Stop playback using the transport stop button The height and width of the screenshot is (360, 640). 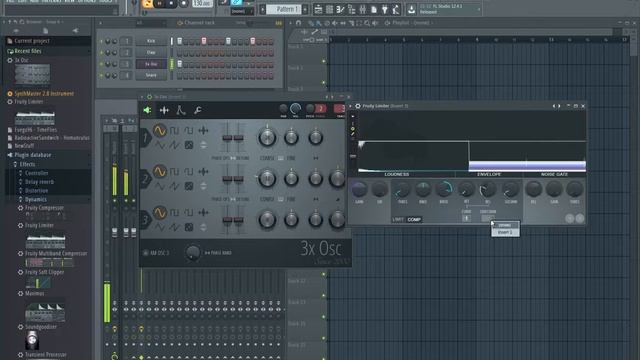(x=171, y=3)
